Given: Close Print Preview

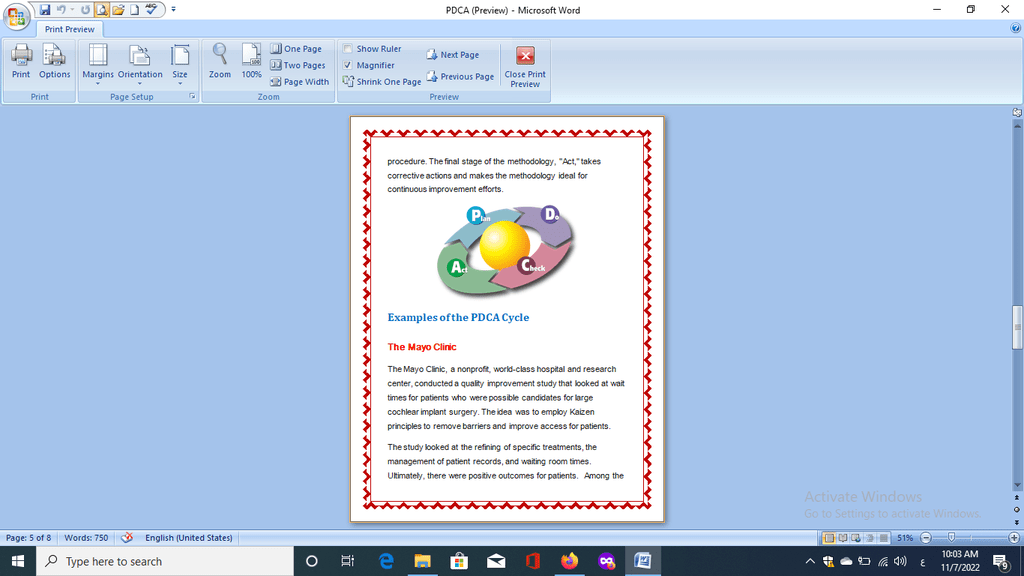Looking at the screenshot, I should click(x=525, y=66).
